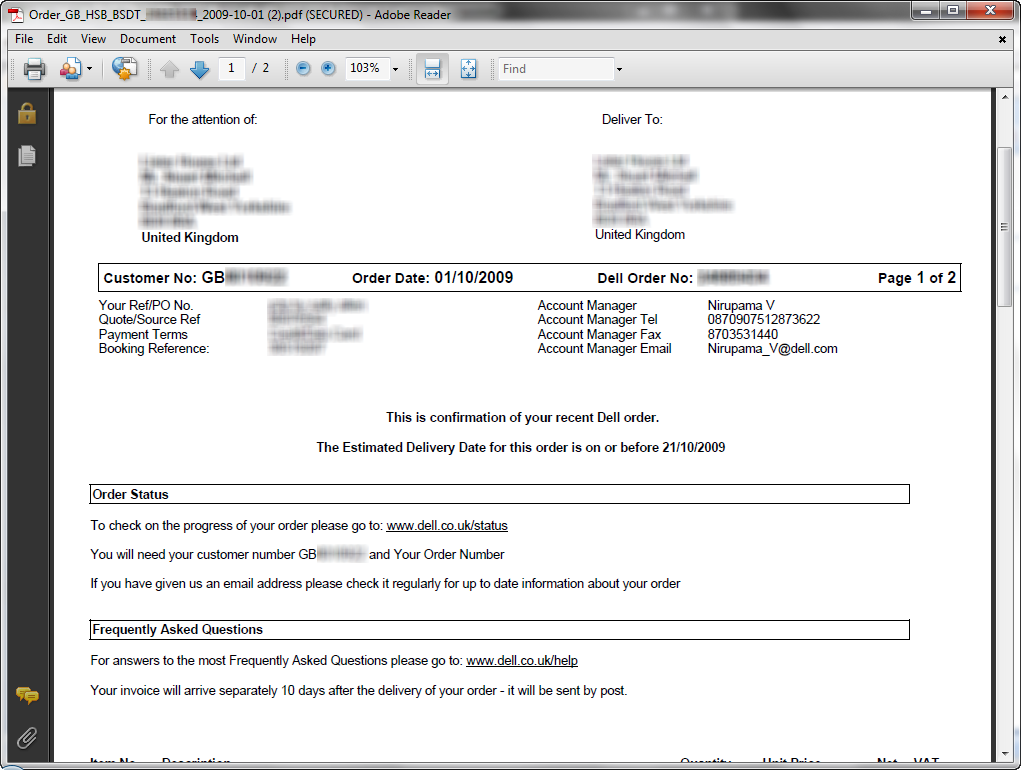This screenshot has width=1021, height=770.
Task: Click the 'Quote/Source Ref' label
Action: coord(150,320)
